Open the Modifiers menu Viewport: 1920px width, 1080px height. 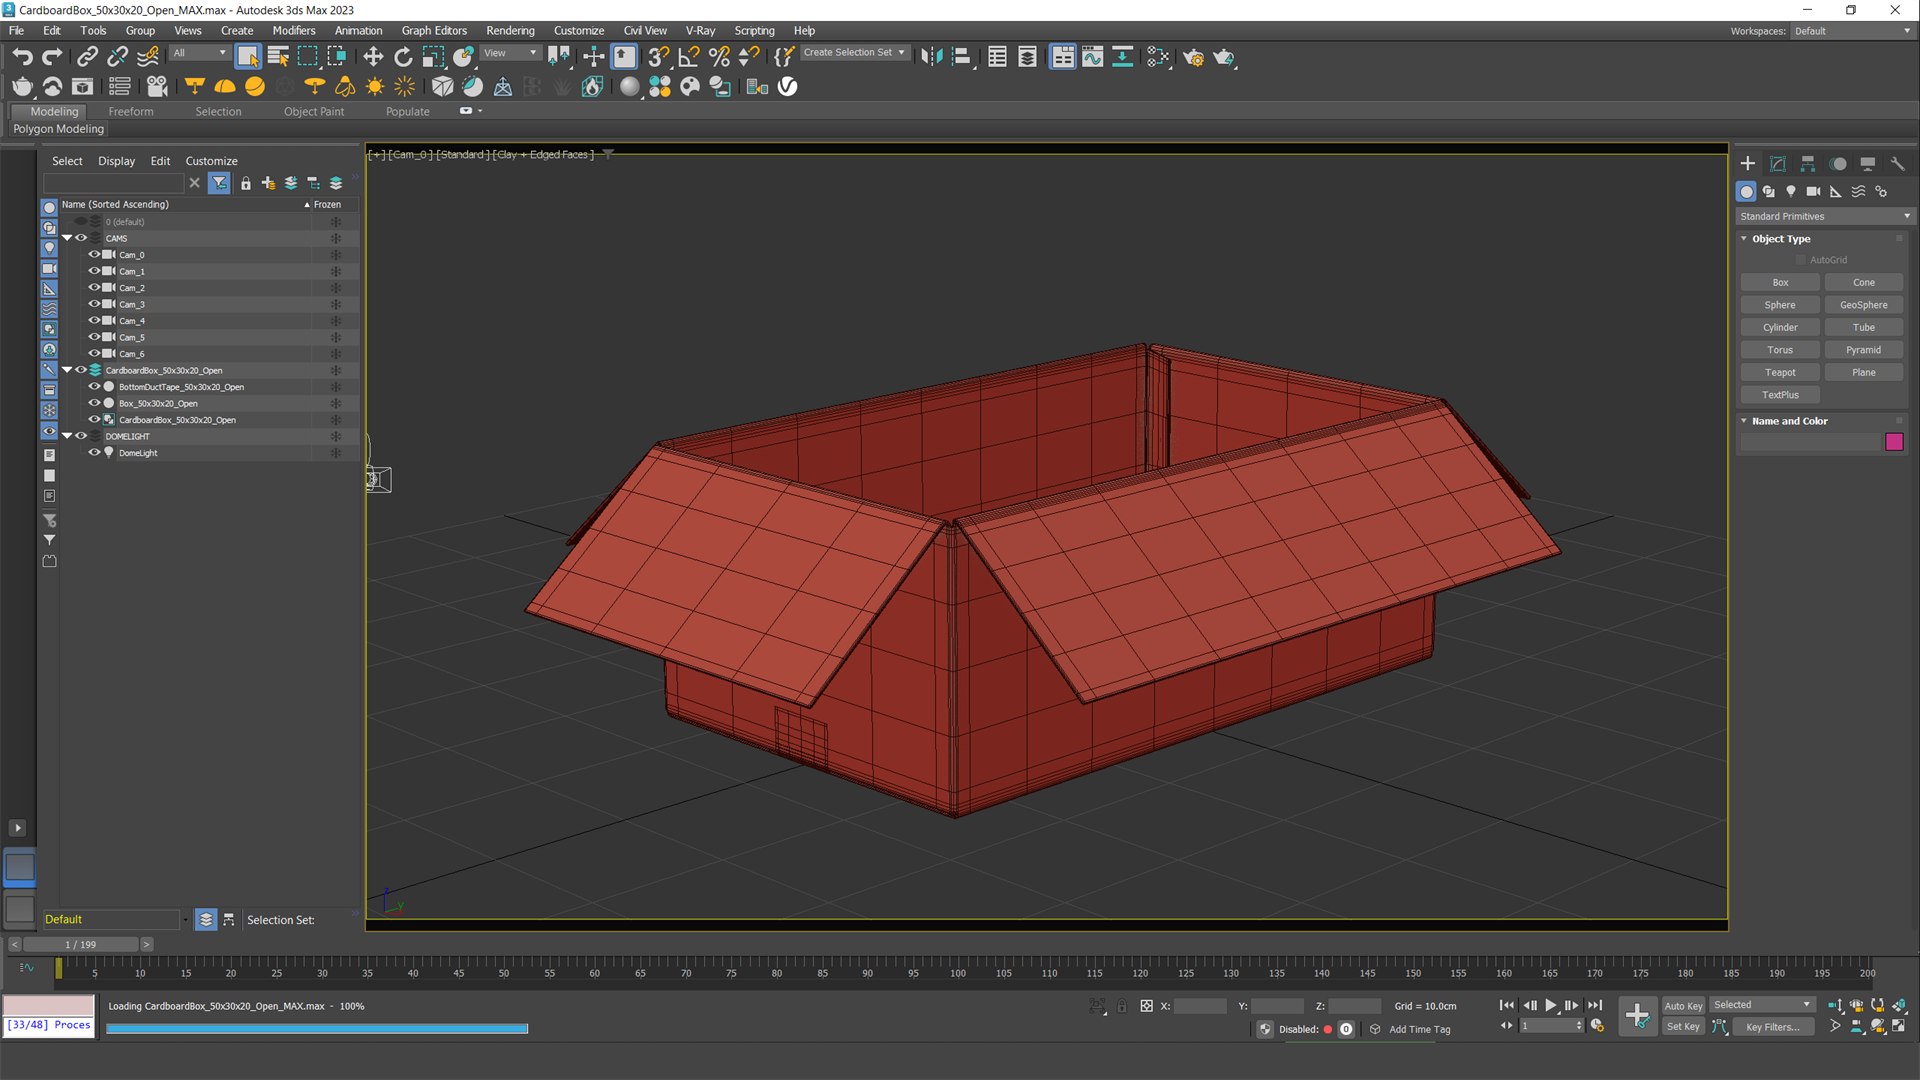pyautogui.click(x=294, y=31)
